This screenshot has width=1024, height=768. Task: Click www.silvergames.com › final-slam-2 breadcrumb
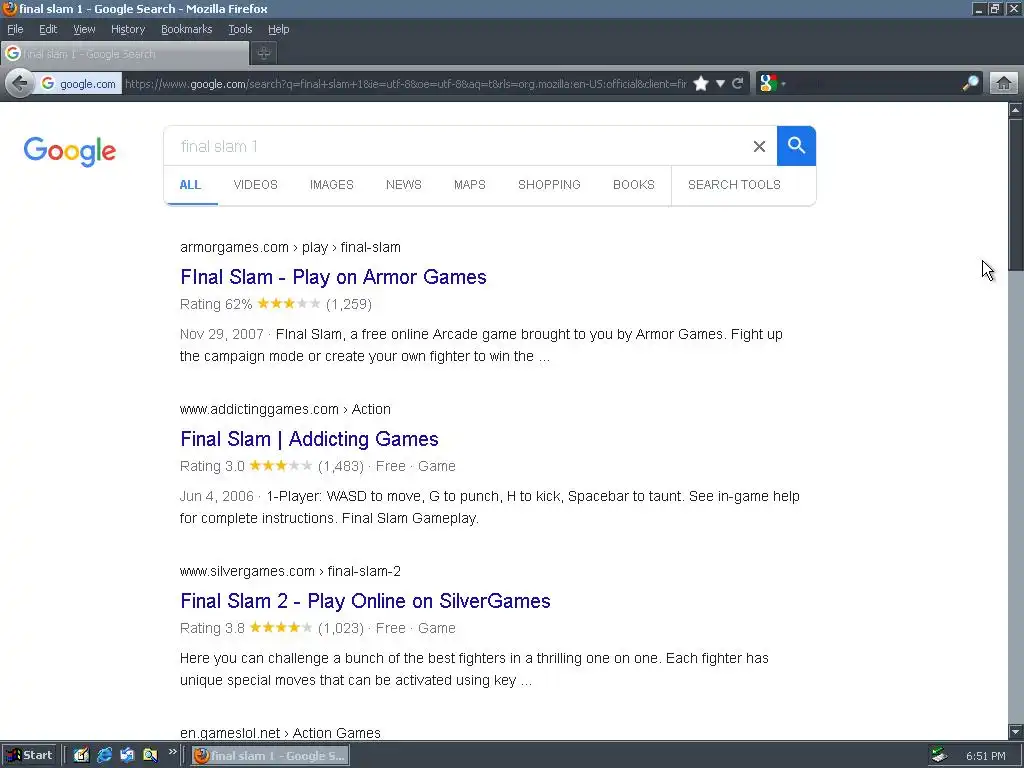coord(290,571)
